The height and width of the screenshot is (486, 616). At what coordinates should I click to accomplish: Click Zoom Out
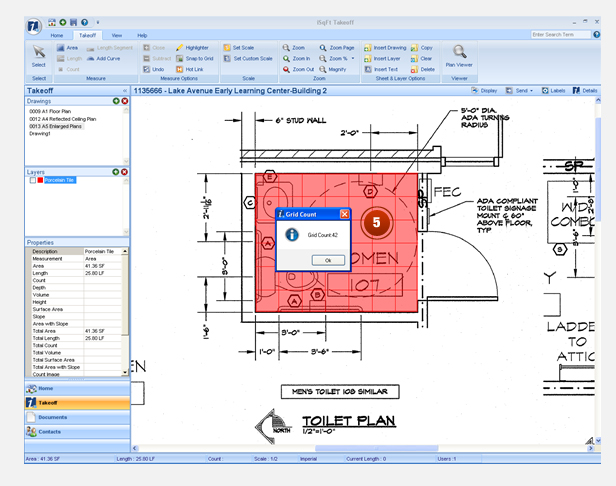[x=299, y=69]
